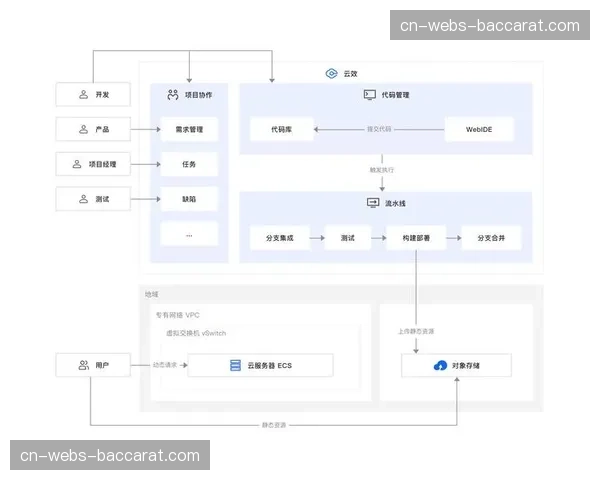600x480 pixels.
Task: Click the person icon beside 产品
Action: pyautogui.click(x=84, y=130)
